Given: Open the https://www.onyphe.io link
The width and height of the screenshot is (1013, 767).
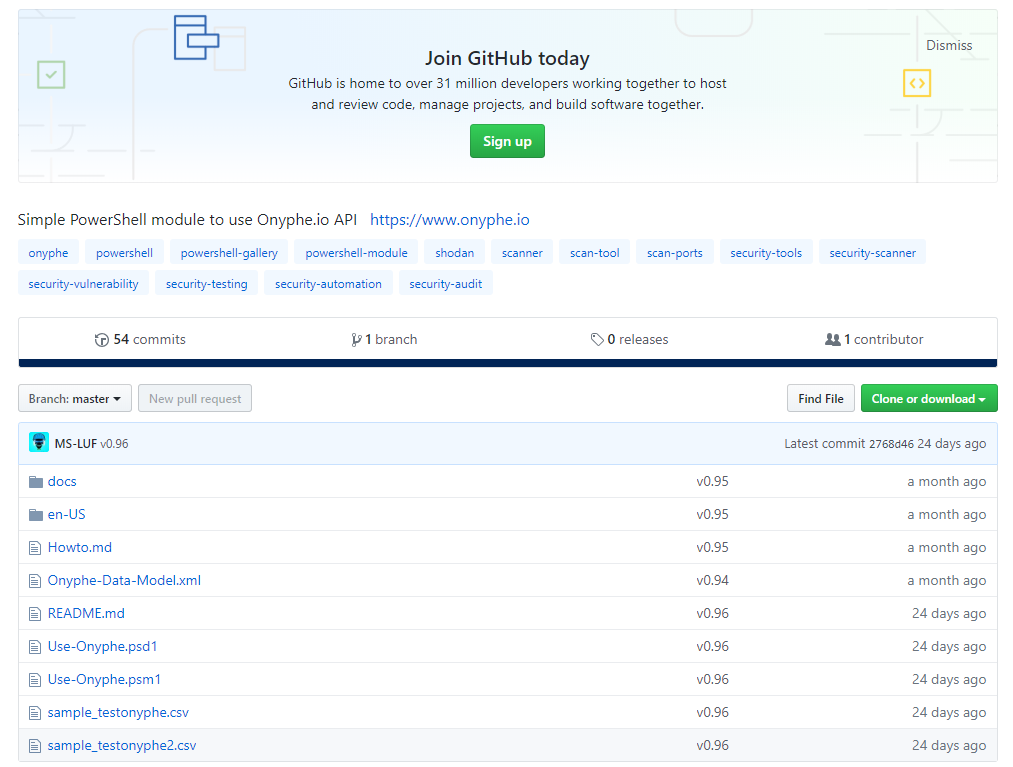Looking at the screenshot, I should (449, 219).
